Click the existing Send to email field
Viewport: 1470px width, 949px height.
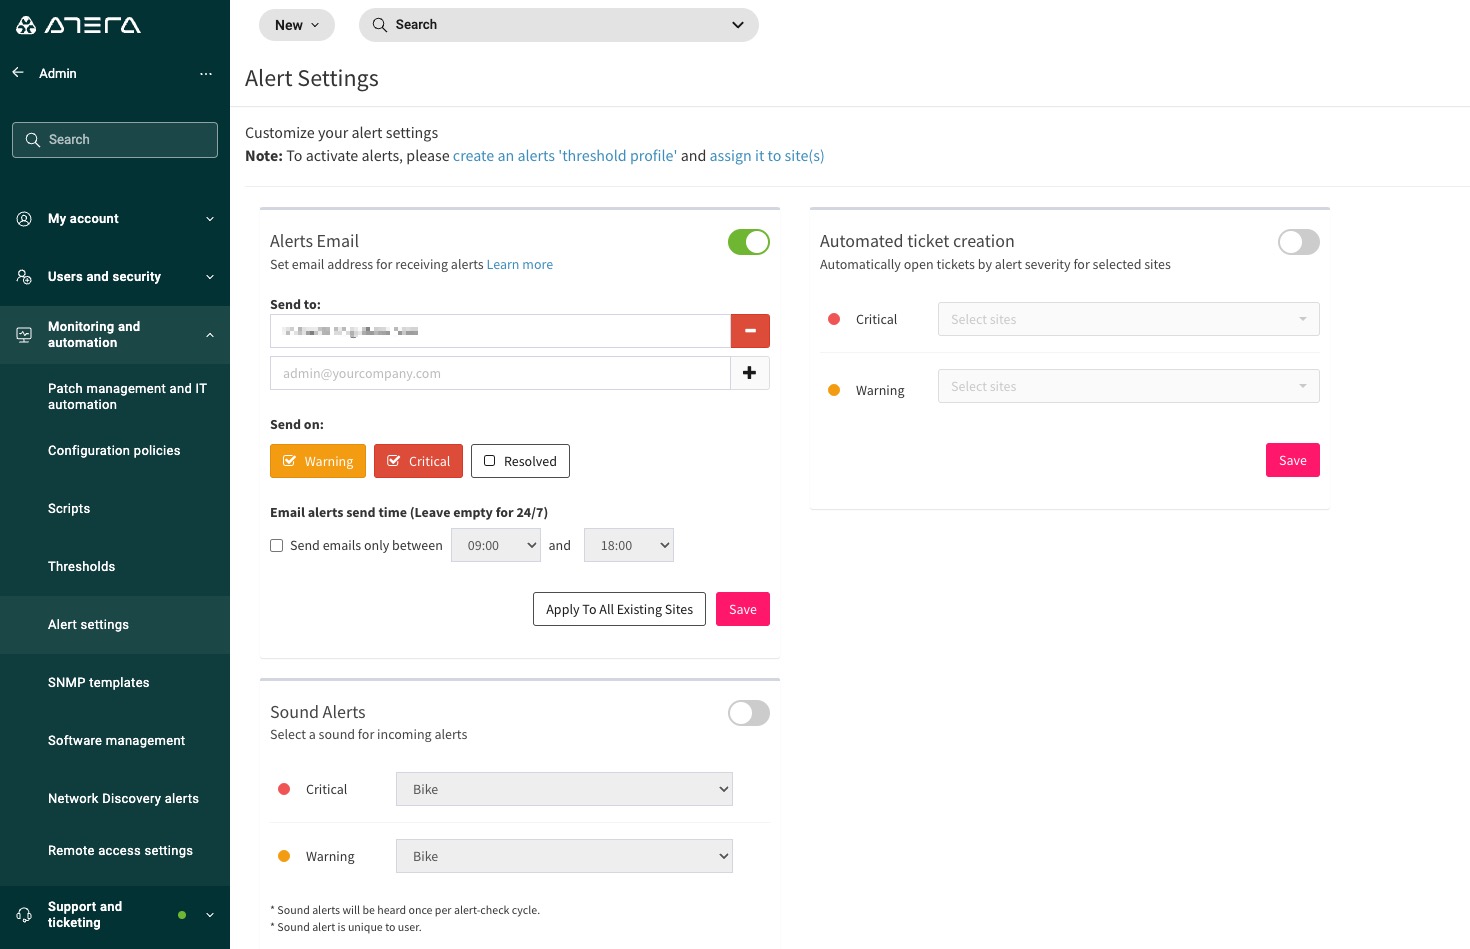click(500, 331)
